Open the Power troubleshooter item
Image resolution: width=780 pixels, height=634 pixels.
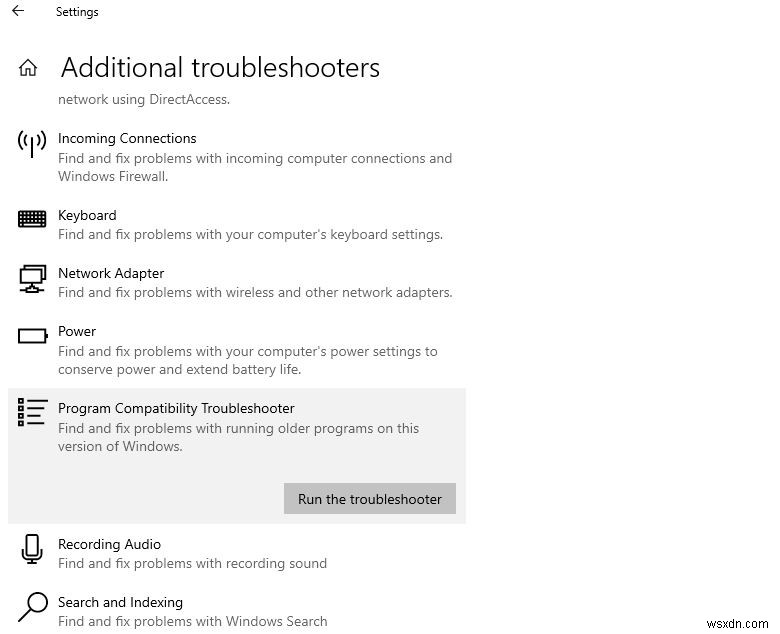click(x=77, y=332)
